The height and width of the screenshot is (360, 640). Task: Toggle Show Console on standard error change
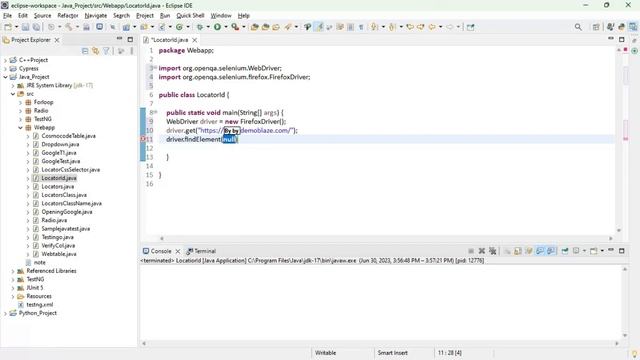click(x=551, y=251)
